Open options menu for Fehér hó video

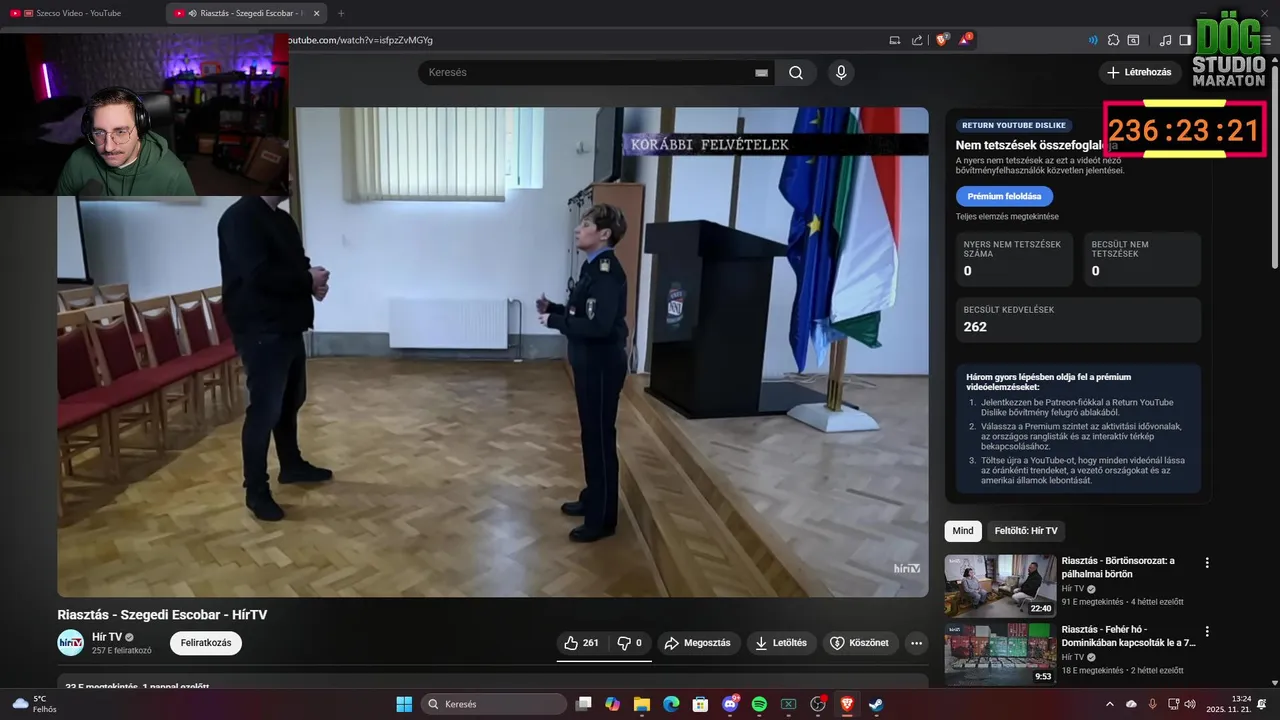(1207, 632)
